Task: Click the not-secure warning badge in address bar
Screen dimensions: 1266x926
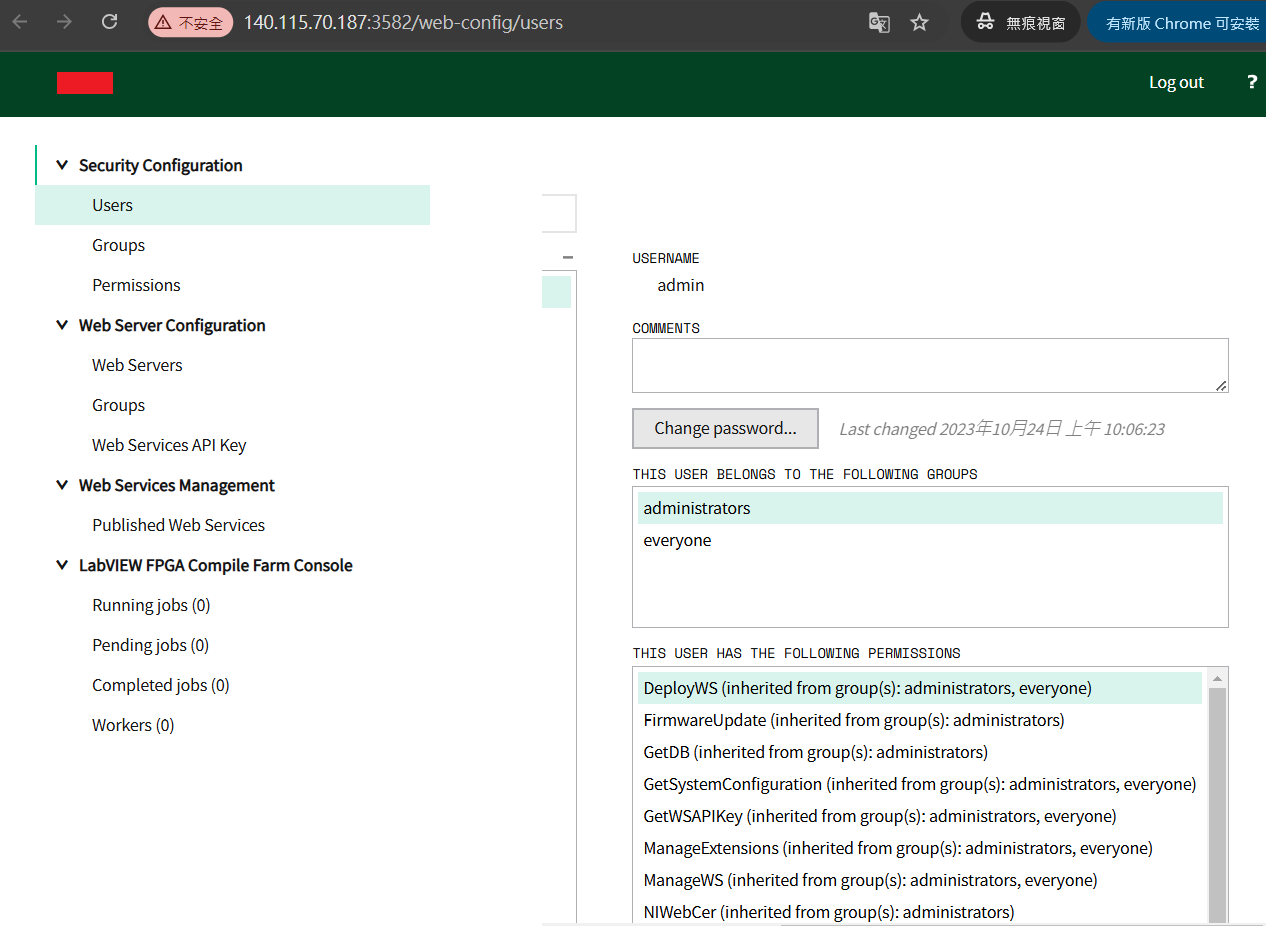Action: click(x=190, y=22)
